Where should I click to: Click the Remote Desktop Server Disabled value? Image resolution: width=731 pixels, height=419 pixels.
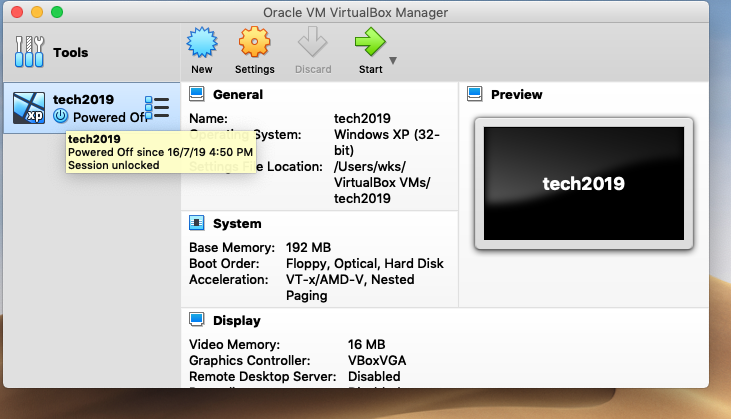coord(374,377)
